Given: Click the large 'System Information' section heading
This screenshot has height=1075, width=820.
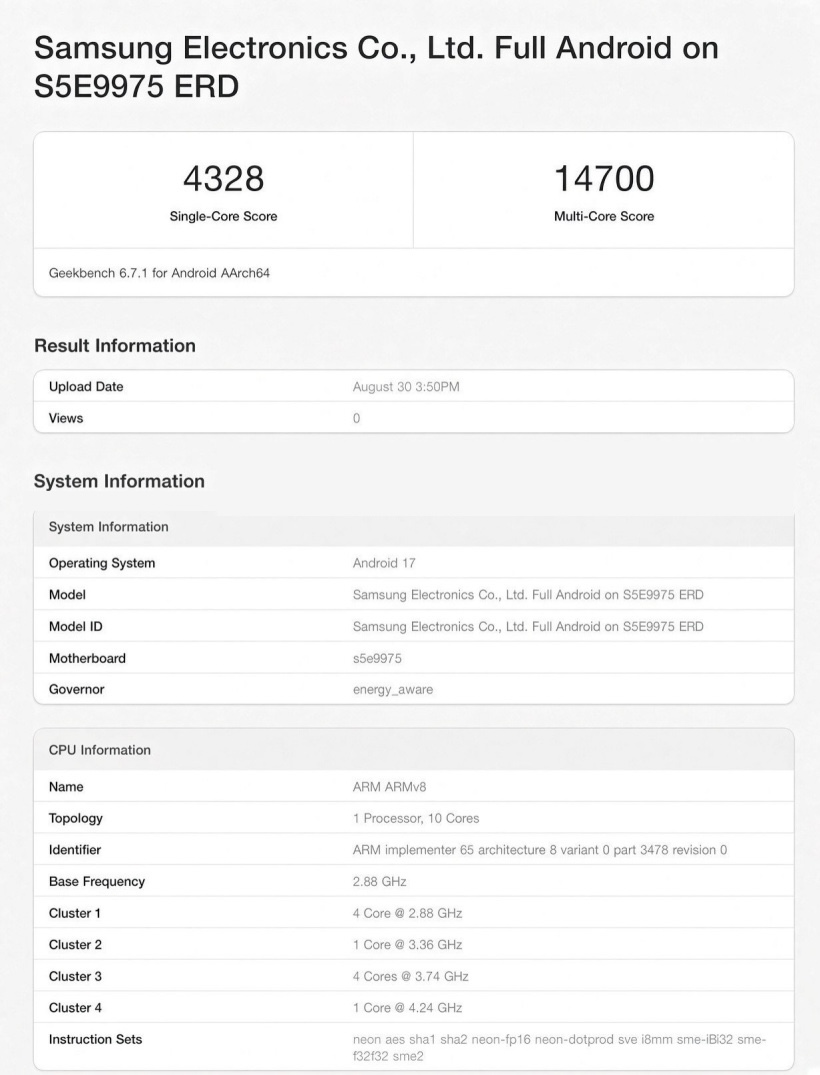Looking at the screenshot, I should (119, 481).
